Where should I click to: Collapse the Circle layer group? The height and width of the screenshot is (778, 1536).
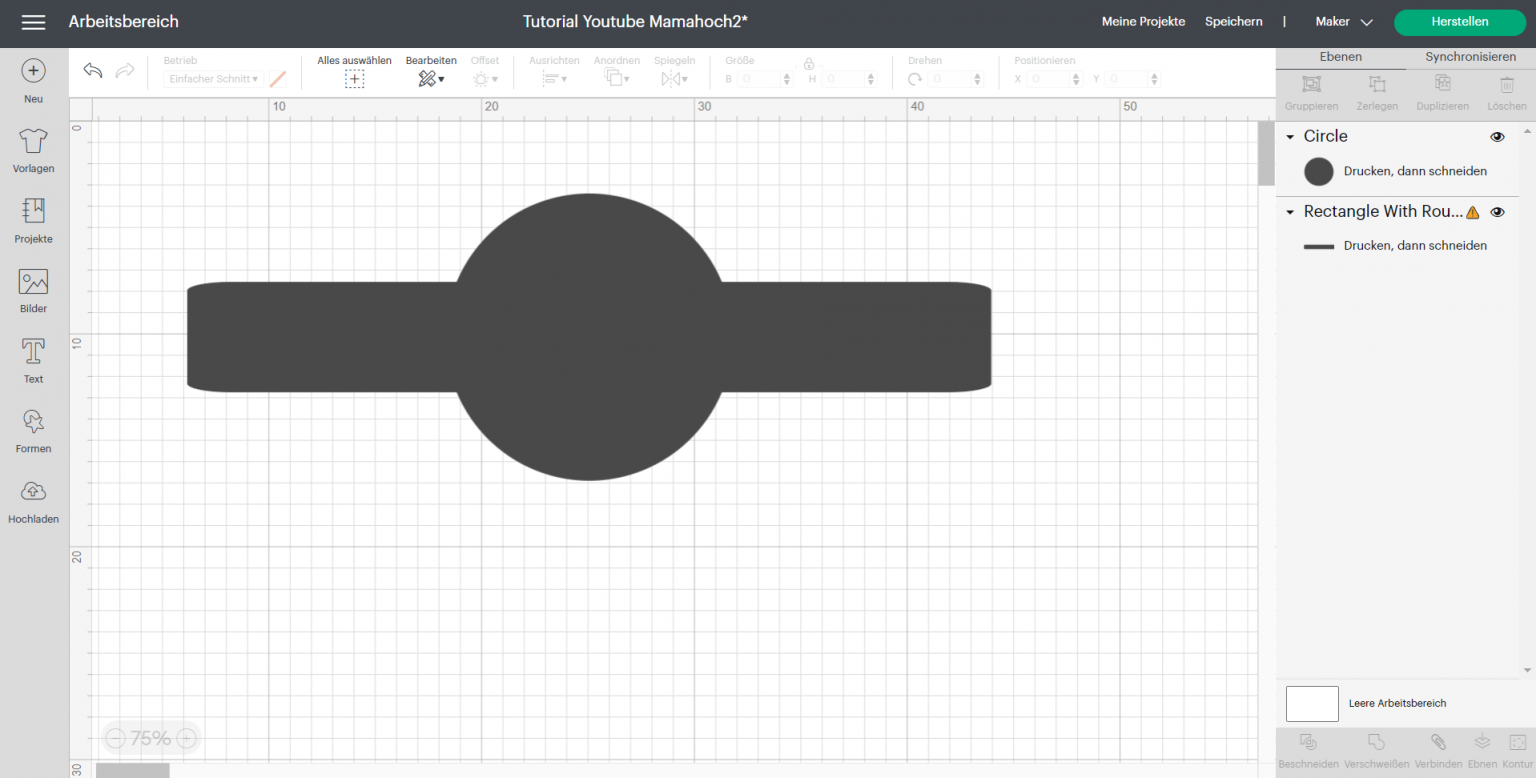(1290, 137)
